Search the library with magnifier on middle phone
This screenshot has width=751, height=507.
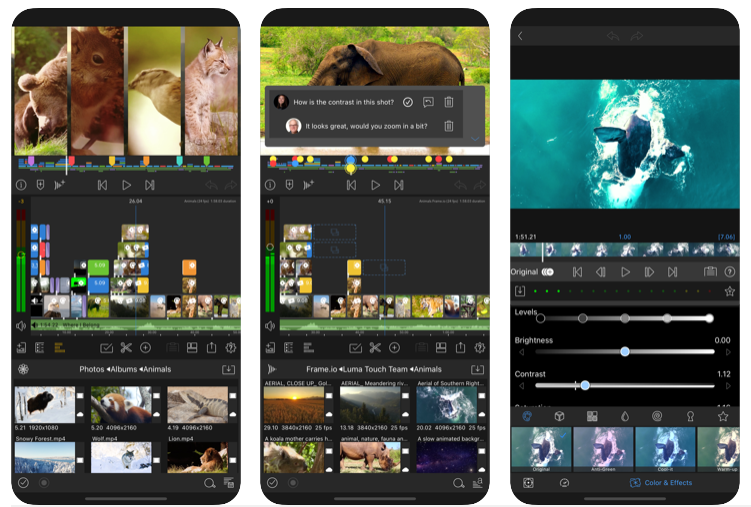458,483
